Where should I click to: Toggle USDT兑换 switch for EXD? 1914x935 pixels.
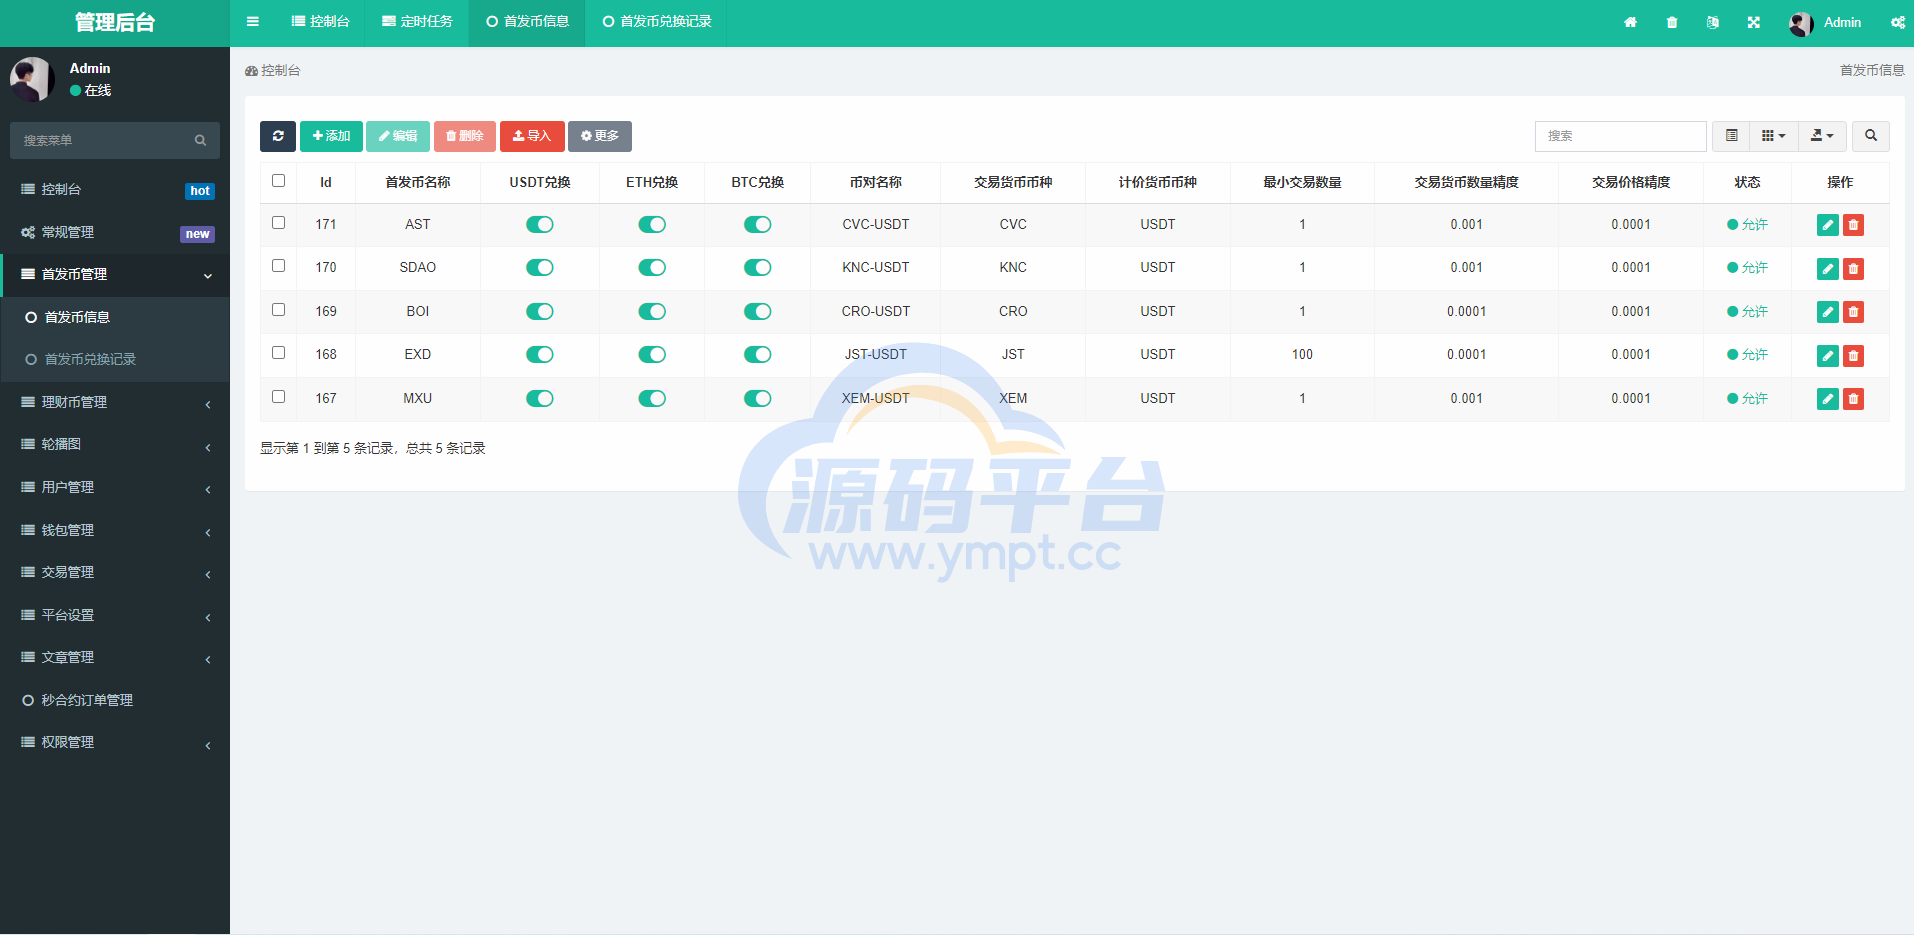(540, 355)
